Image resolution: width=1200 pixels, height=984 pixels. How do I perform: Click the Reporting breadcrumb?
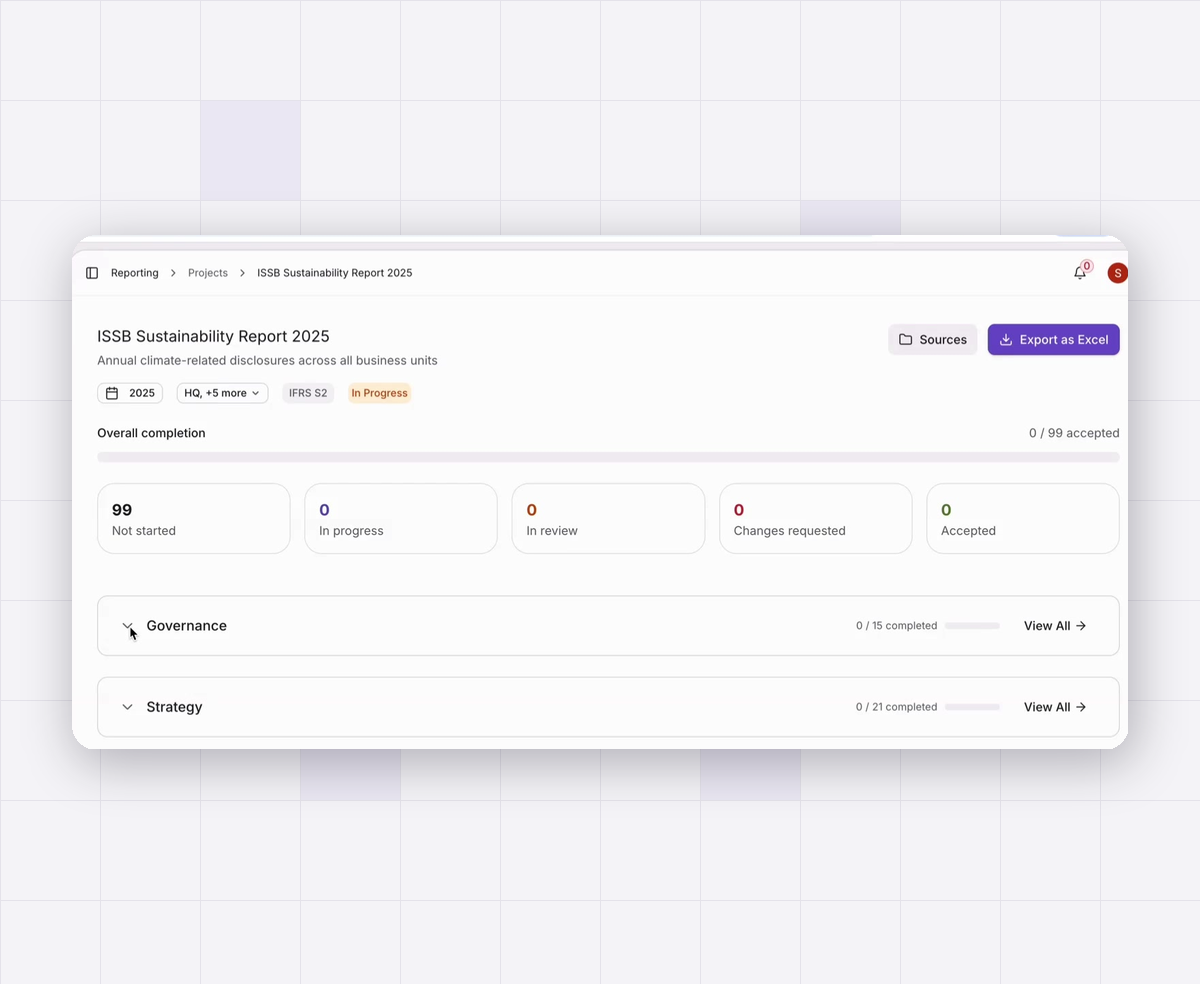point(135,273)
